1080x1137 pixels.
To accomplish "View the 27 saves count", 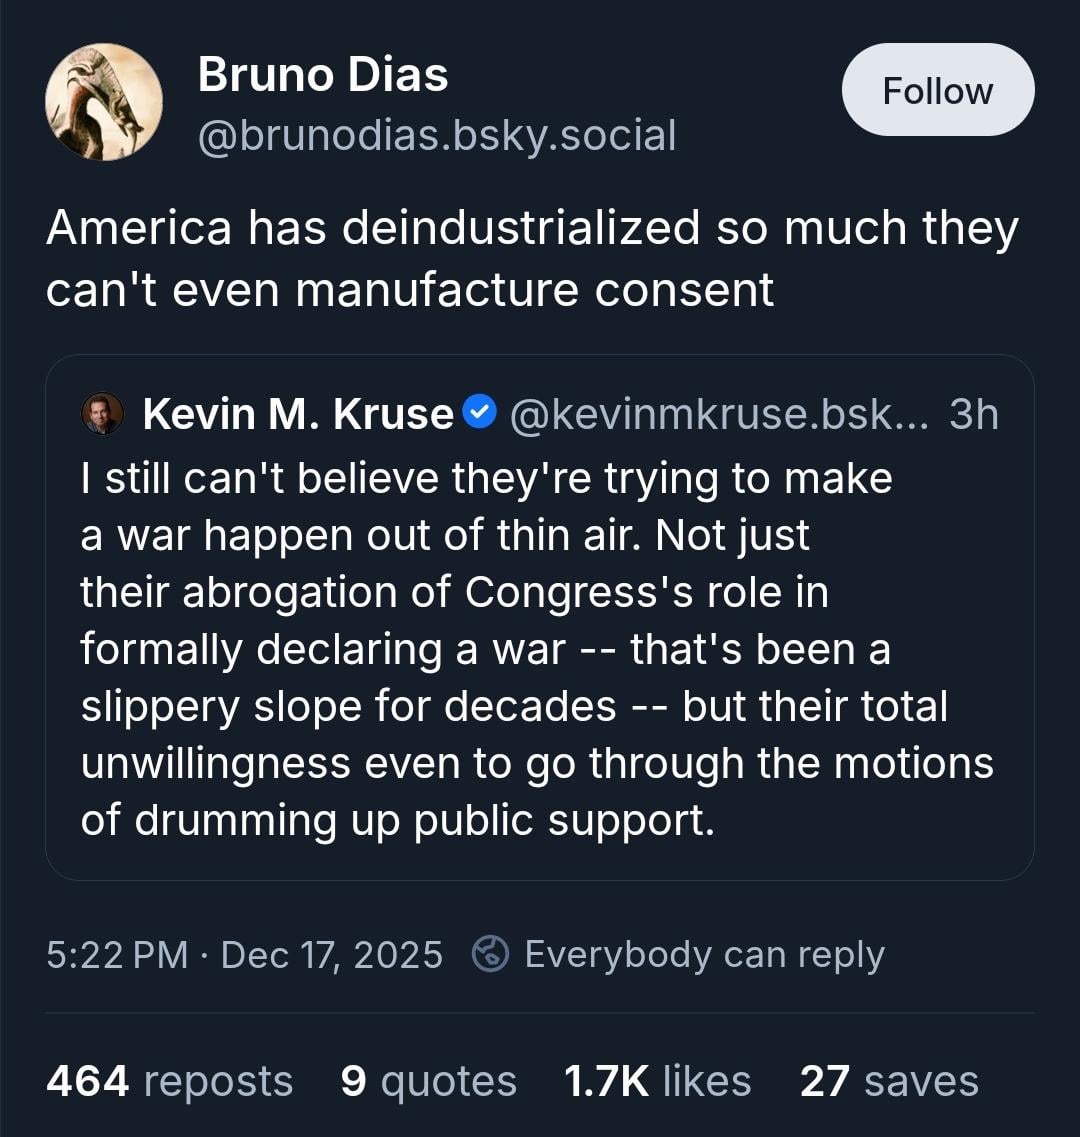I will point(888,1081).
